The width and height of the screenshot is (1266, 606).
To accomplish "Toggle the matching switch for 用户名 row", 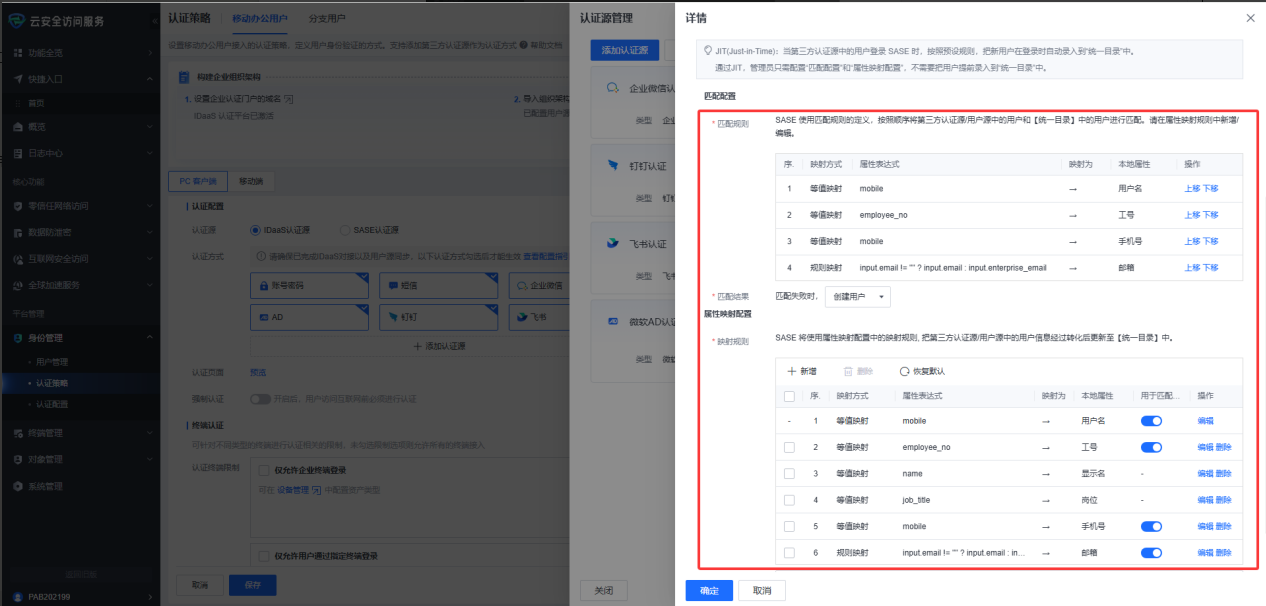I will click(x=1151, y=421).
